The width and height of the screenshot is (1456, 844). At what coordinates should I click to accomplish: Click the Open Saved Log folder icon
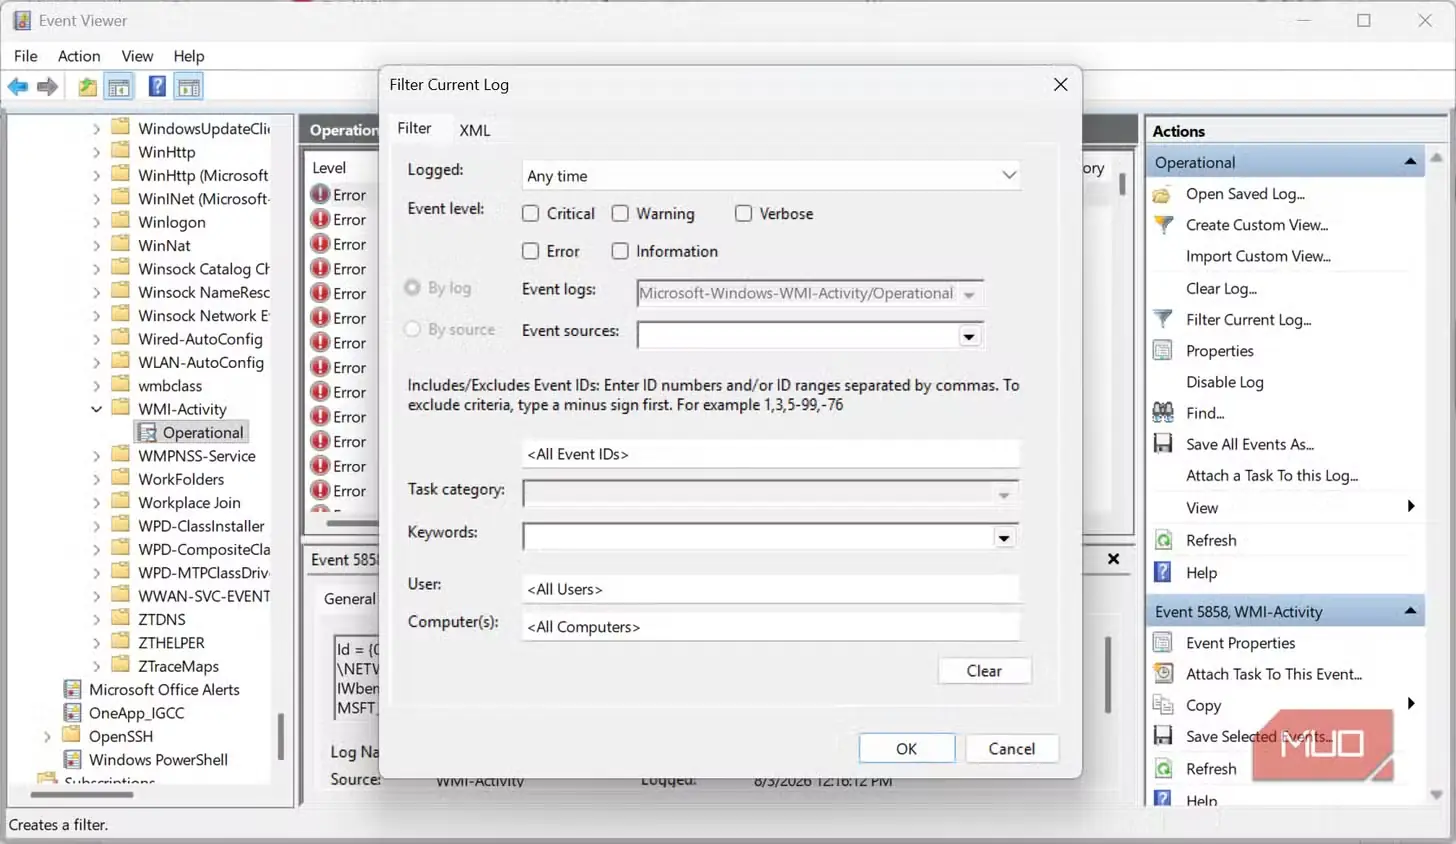pyautogui.click(x=1162, y=194)
